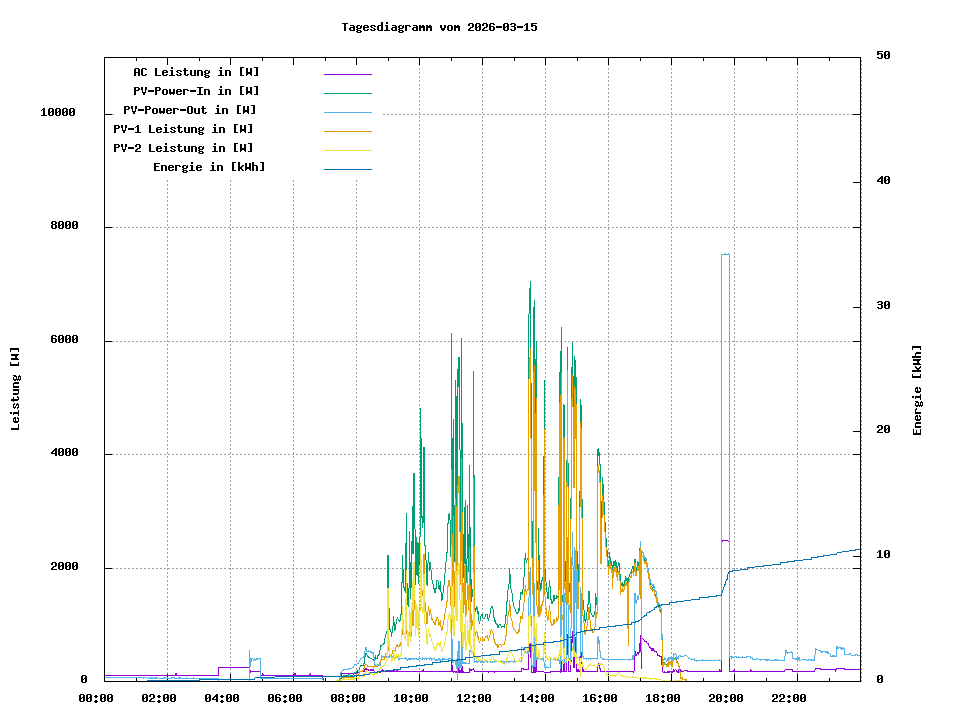This screenshot has height=720, width=960.
Task: Select the 50 tick label on the right axis
Action: (x=883, y=56)
